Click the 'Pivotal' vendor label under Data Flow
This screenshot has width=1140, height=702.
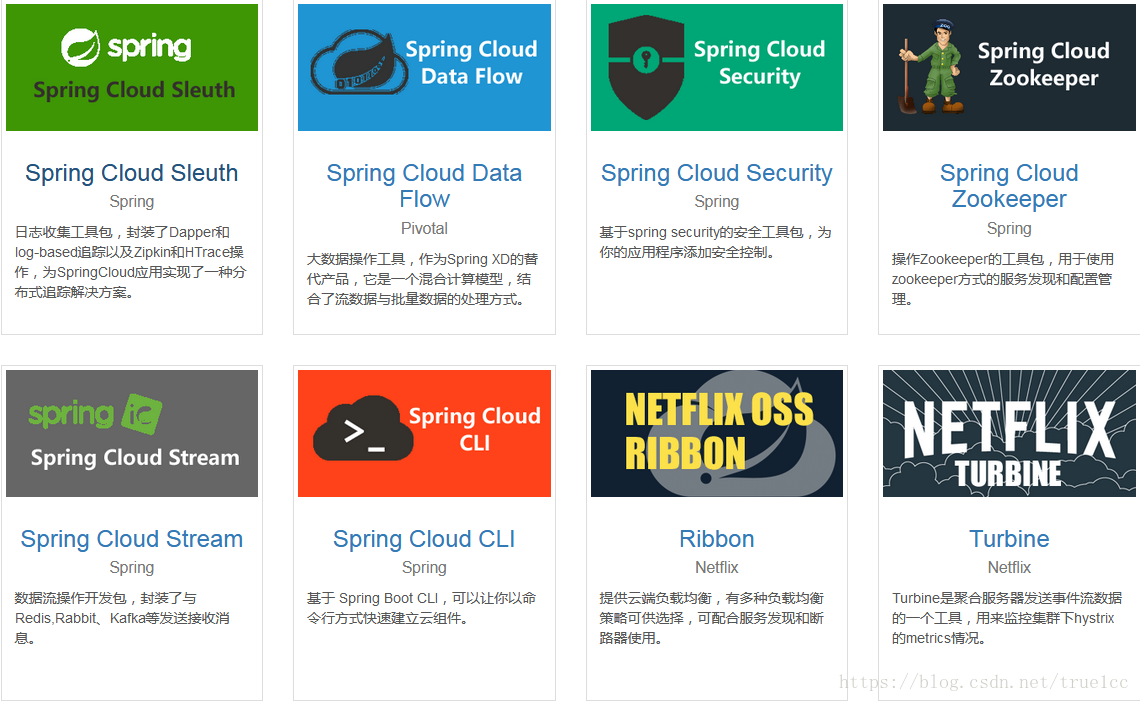click(x=425, y=228)
